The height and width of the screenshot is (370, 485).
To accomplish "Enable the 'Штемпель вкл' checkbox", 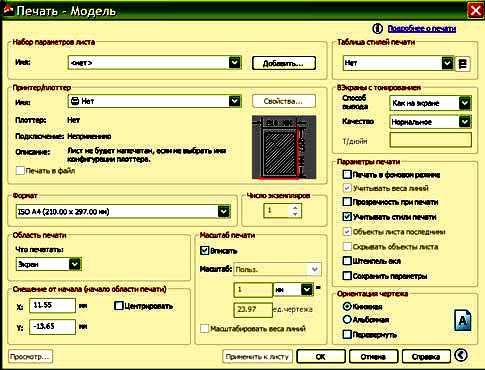I will (347, 261).
